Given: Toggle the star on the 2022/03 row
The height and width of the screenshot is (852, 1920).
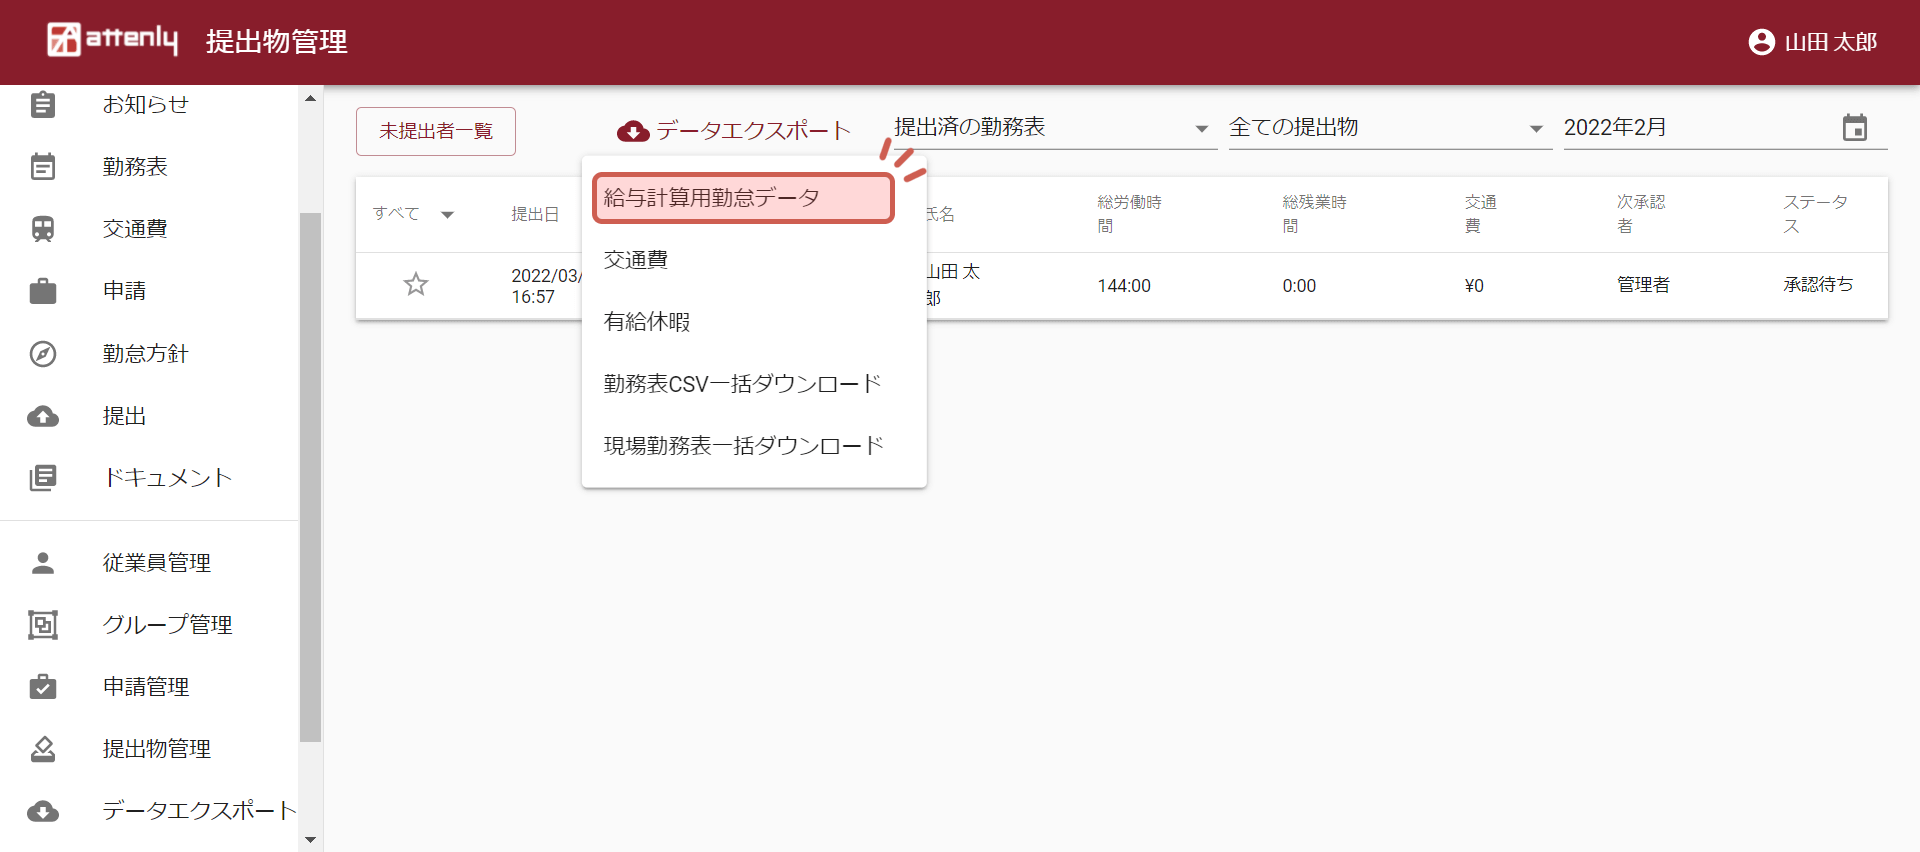Looking at the screenshot, I should pos(416,285).
